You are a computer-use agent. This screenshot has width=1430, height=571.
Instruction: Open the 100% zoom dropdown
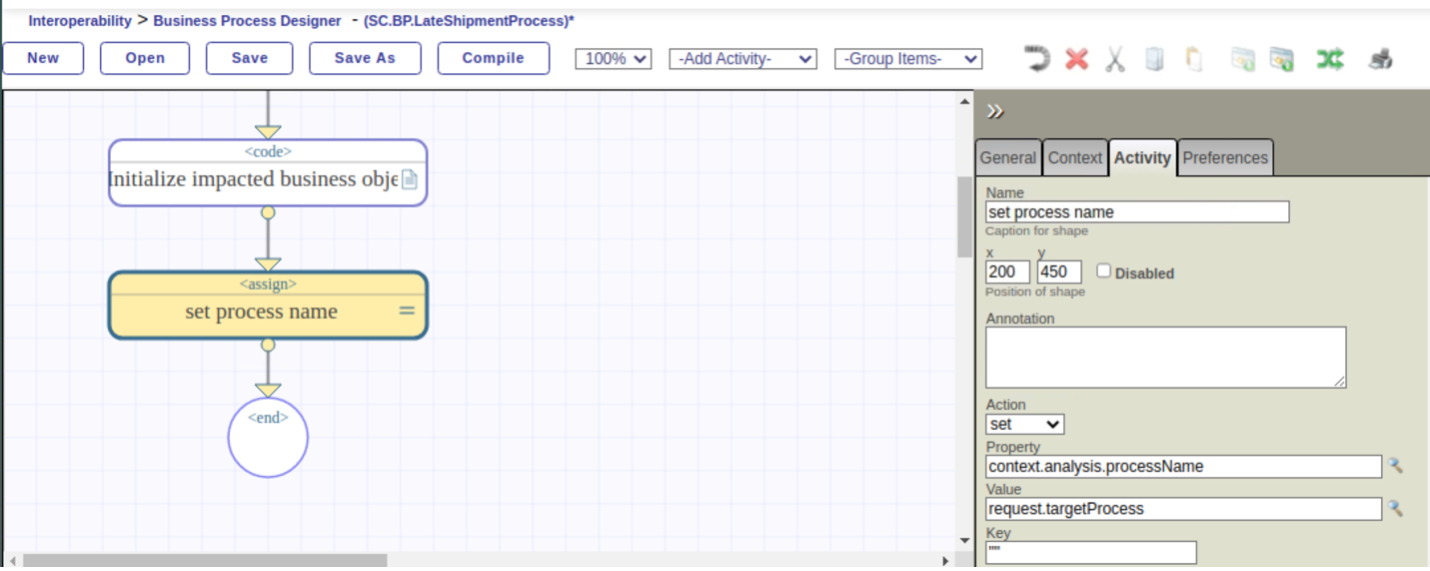tap(613, 59)
